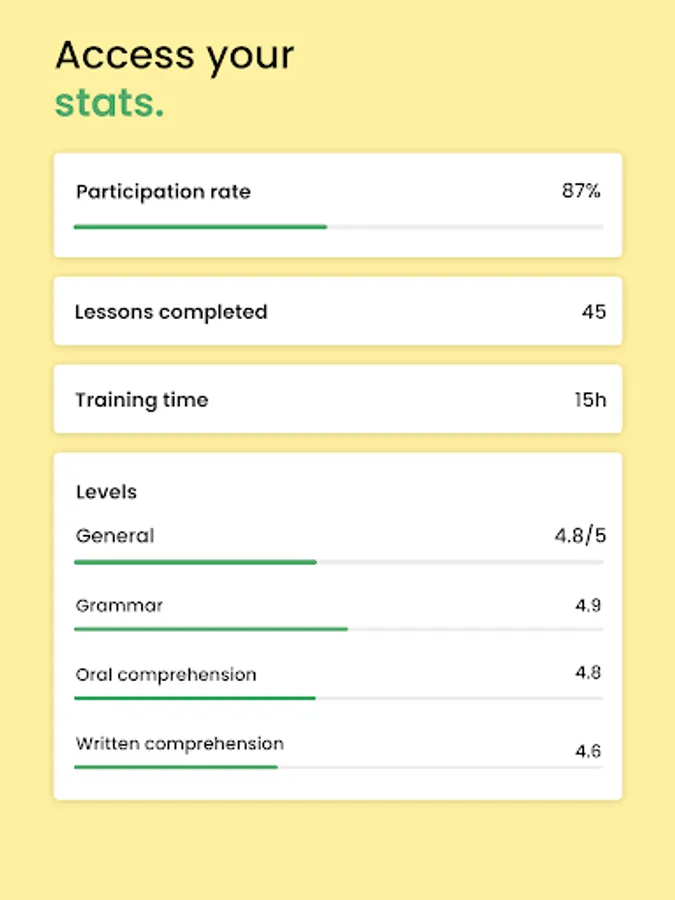The width and height of the screenshot is (675, 900).
Task: Click the Oral comprehension progress bar
Action: [x=338, y=698]
